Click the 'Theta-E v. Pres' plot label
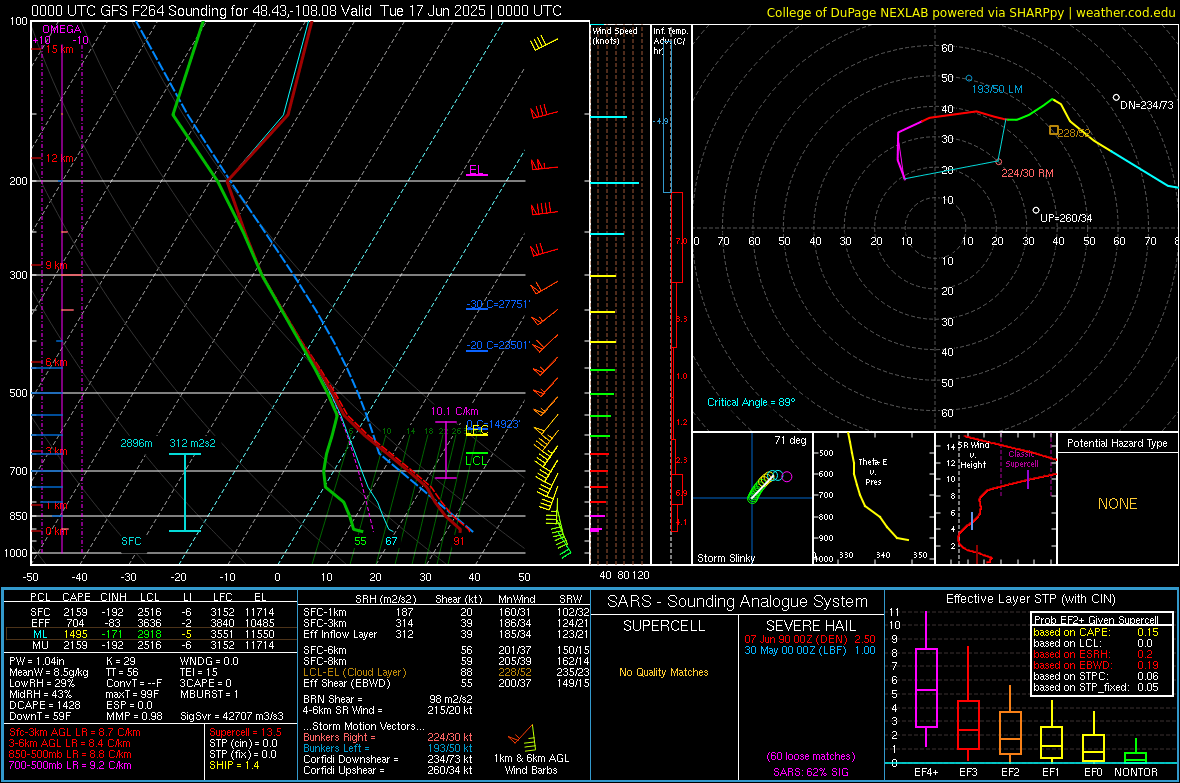The width and height of the screenshot is (1180, 783). click(873, 471)
